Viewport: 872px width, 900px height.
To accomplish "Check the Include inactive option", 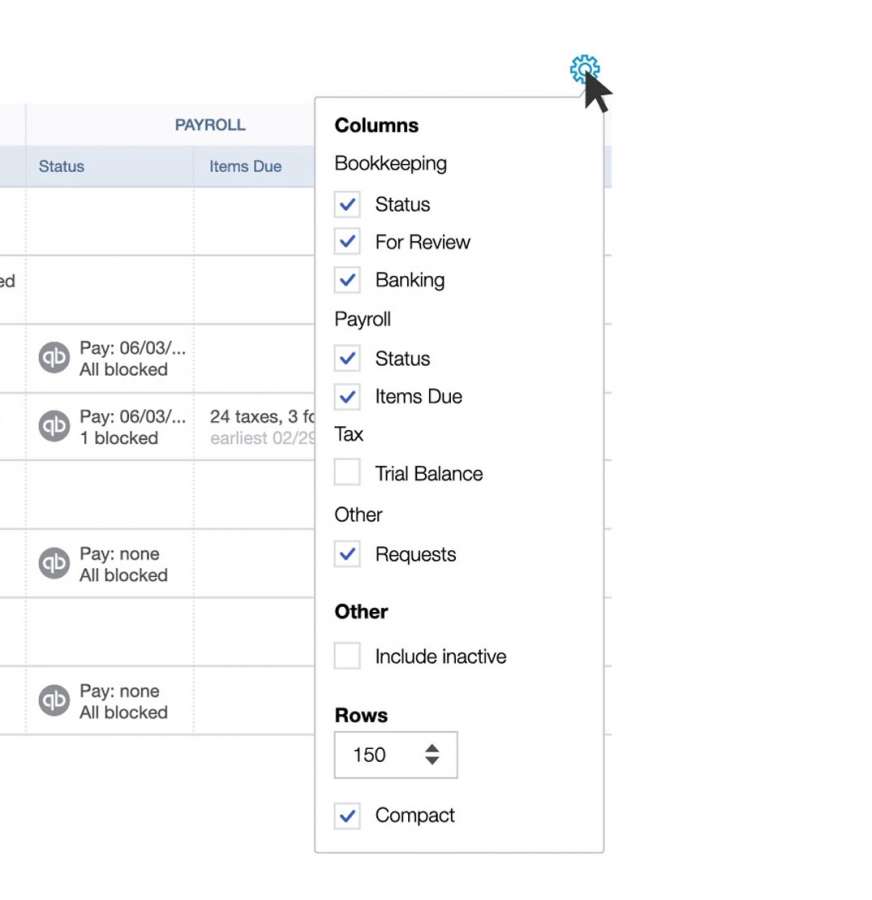I will [x=347, y=655].
